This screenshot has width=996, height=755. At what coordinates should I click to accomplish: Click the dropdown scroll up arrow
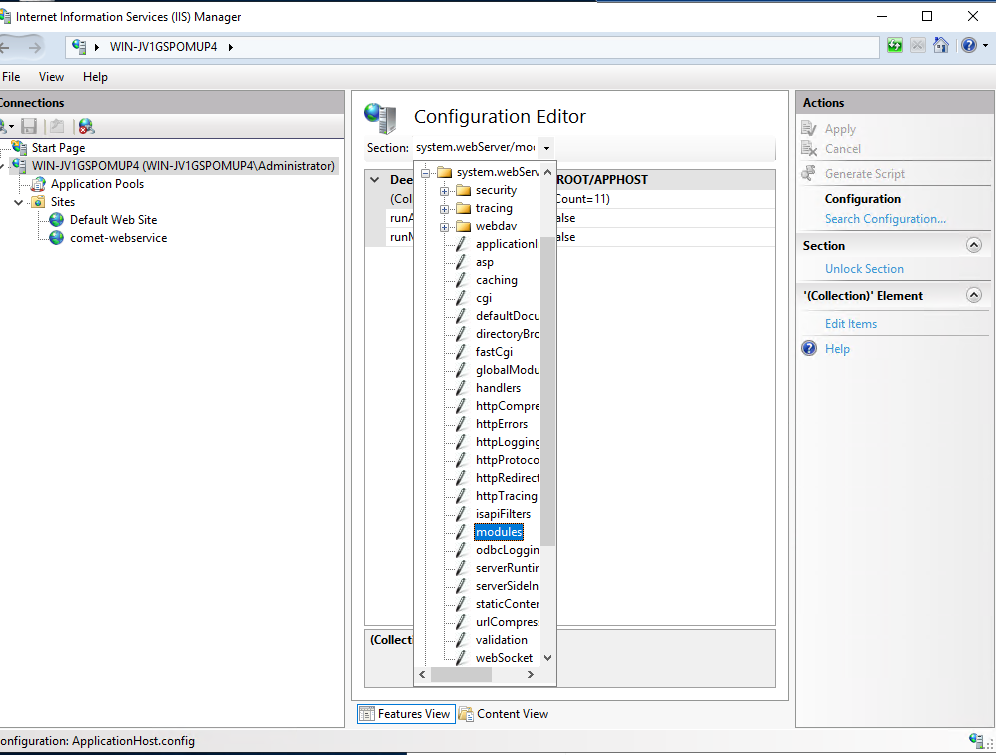pyautogui.click(x=548, y=171)
